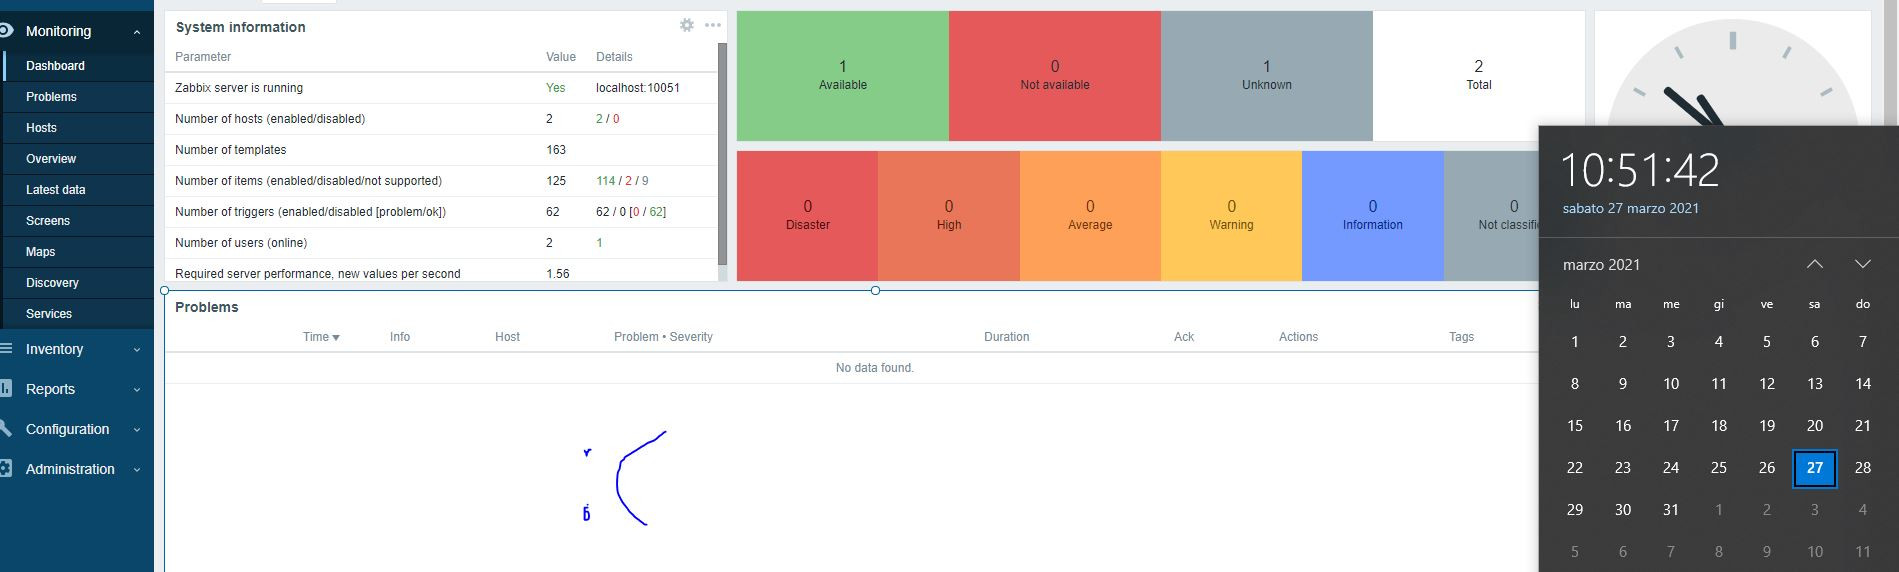
Task: Click the 1.56 performance value
Action: click(558, 274)
